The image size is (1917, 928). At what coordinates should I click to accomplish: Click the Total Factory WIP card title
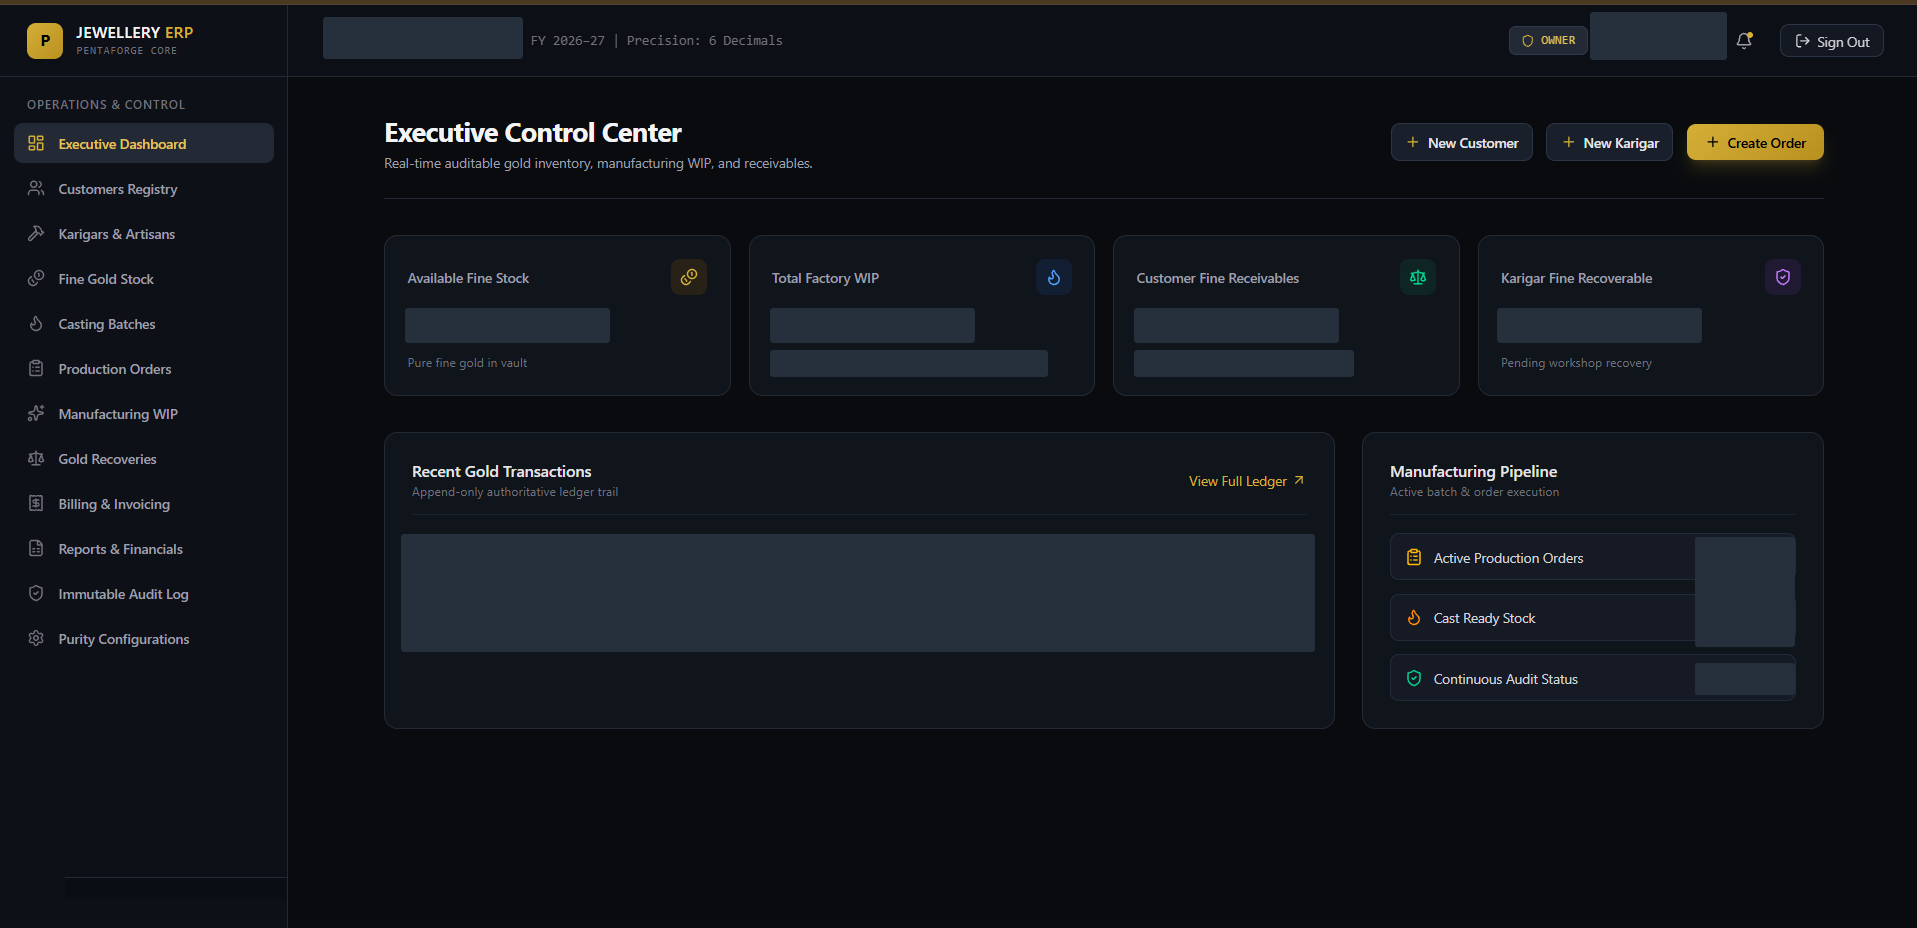click(x=825, y=278)
